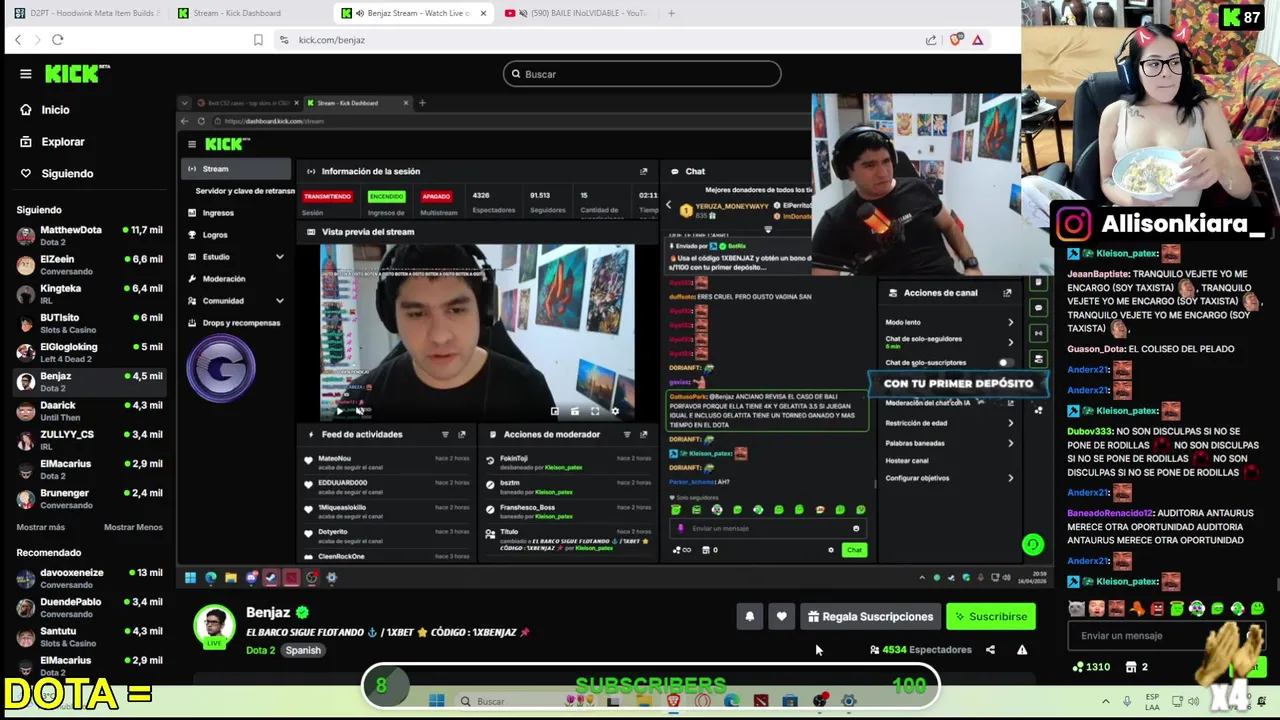This screenshot has height=720, width=1280.
Task: Select the angry red face emote
Action: tap(1157, 609)
